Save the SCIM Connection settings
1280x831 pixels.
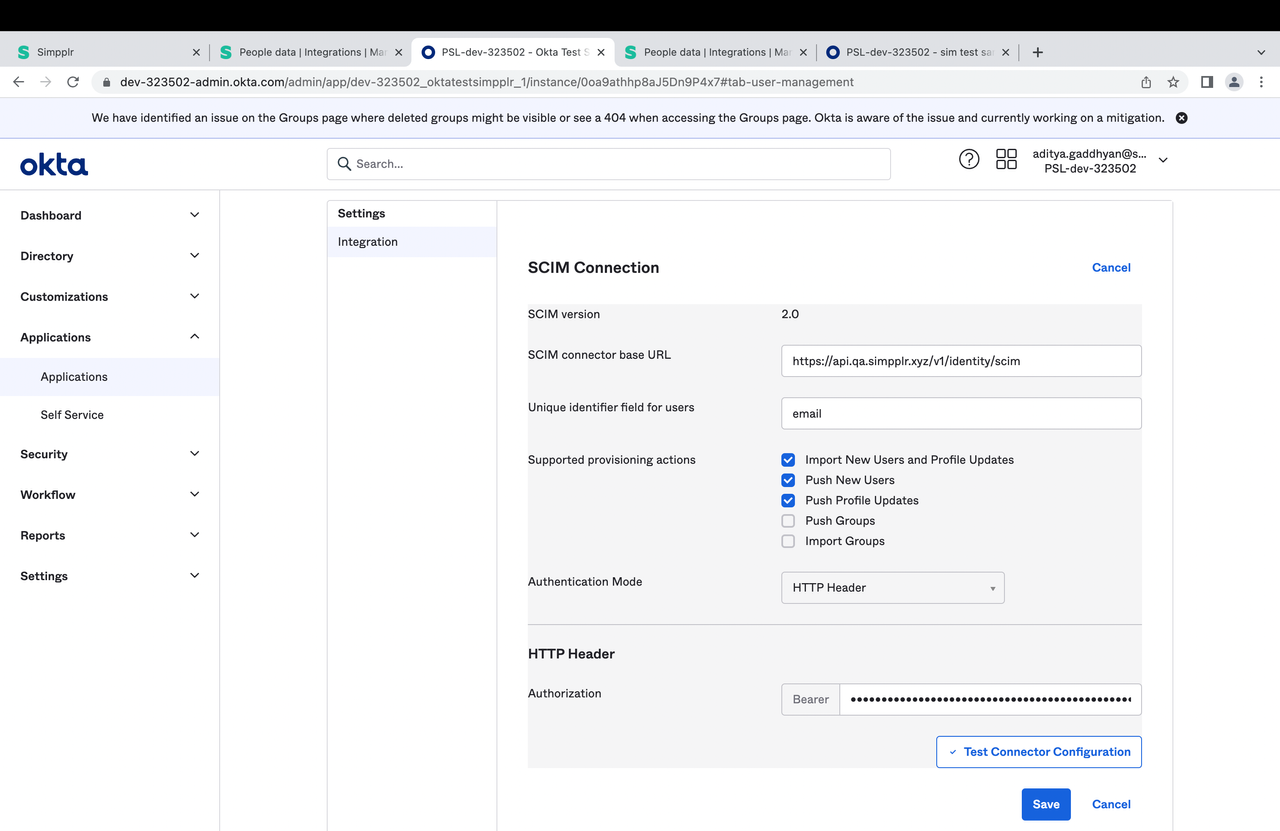click(x=1046, y=803)
